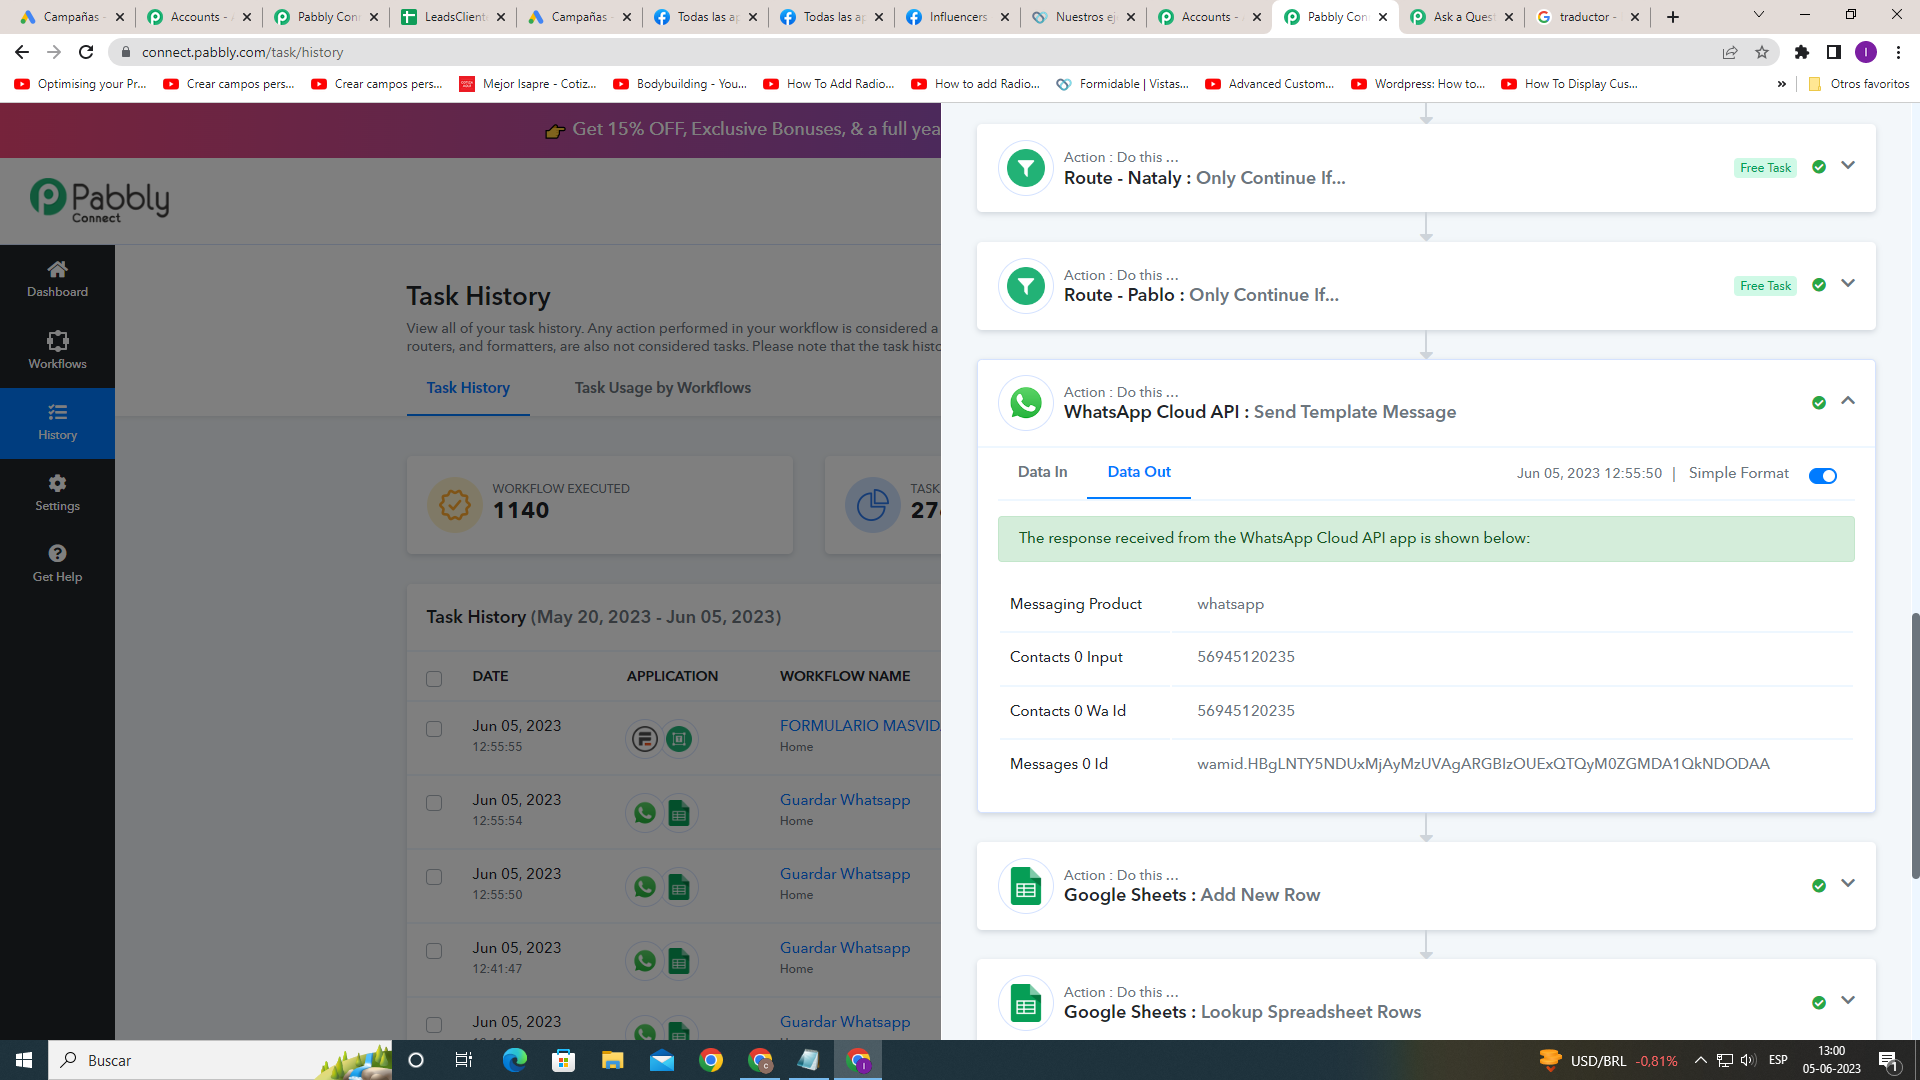Expand the Route - Nataly step
Viewport: 1920px width, 1080px height.
[x=1848, y=166]
